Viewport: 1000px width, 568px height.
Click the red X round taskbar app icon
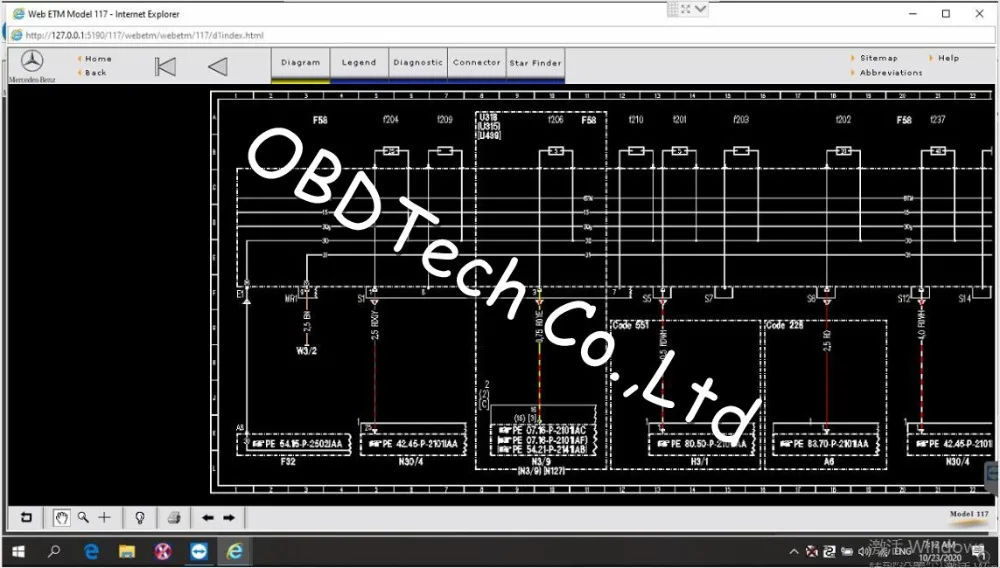coord(163,551)
